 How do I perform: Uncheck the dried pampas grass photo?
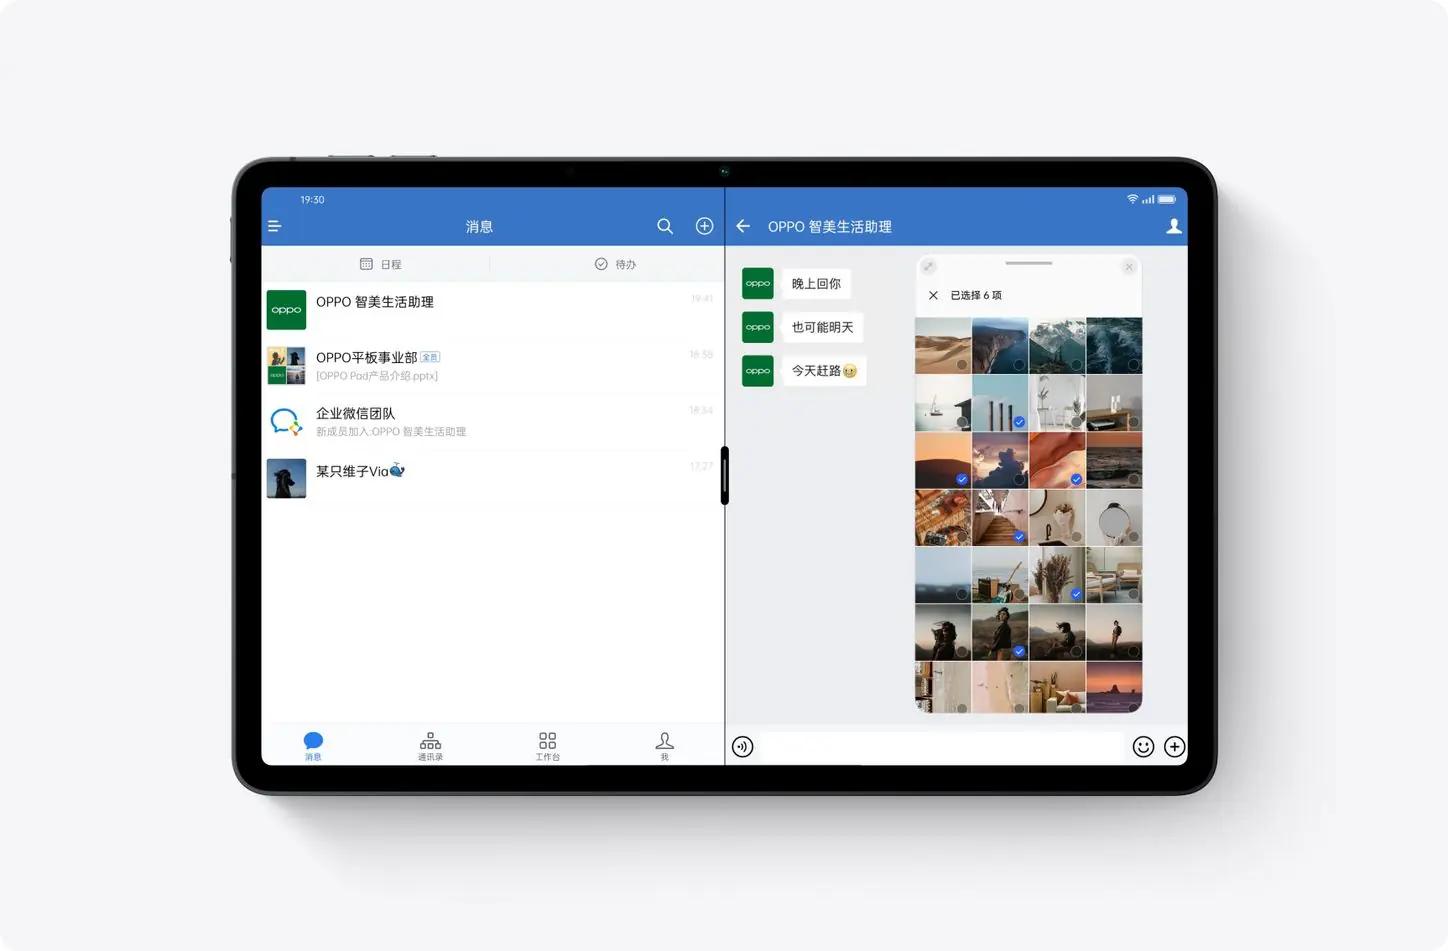click(x=1075, y=594)
